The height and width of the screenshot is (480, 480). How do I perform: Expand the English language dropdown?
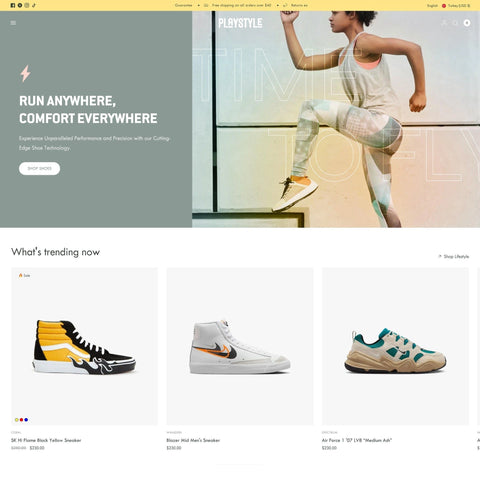point(432,6)
